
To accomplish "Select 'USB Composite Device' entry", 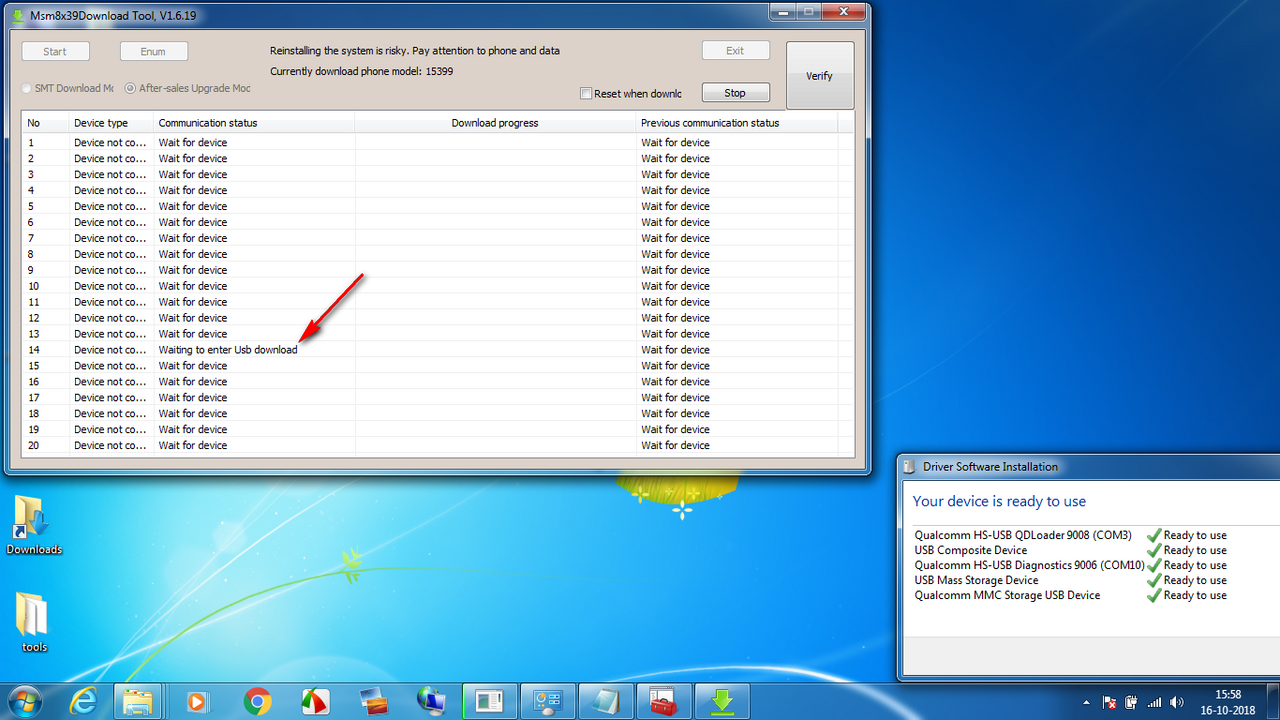I will point(970,550).
